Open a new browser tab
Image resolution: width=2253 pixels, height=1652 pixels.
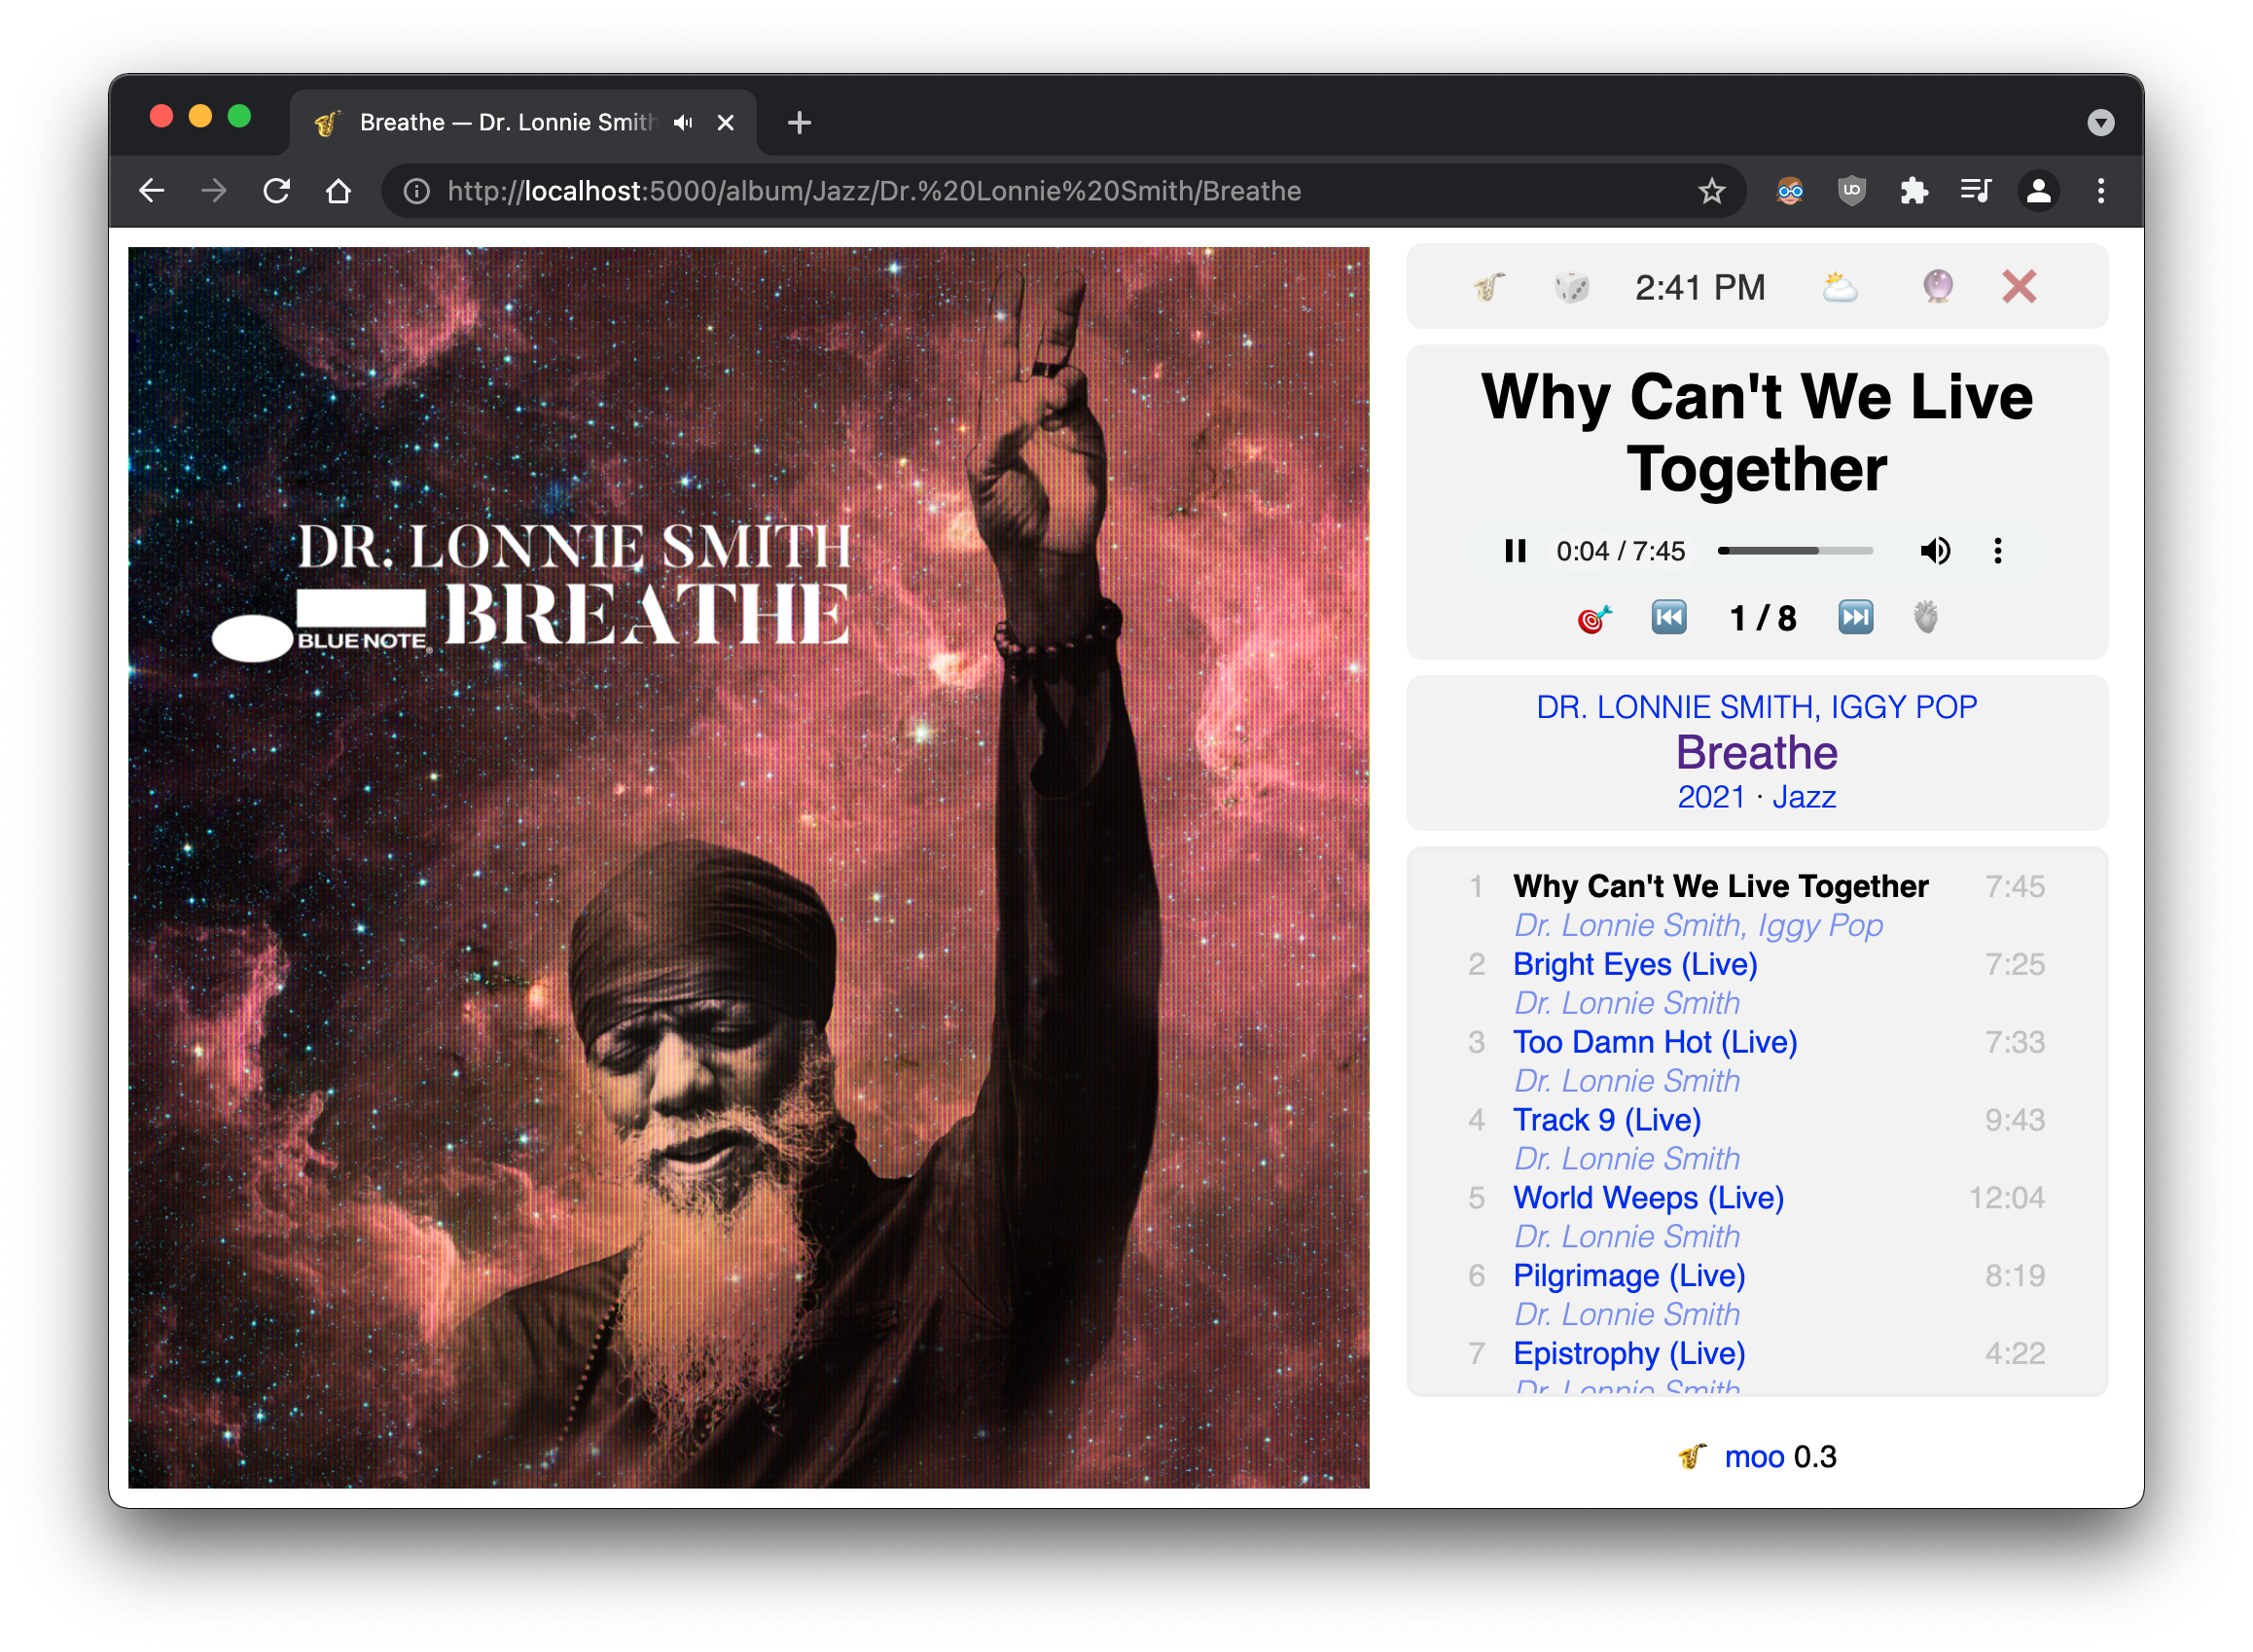[x=799, y=123]
